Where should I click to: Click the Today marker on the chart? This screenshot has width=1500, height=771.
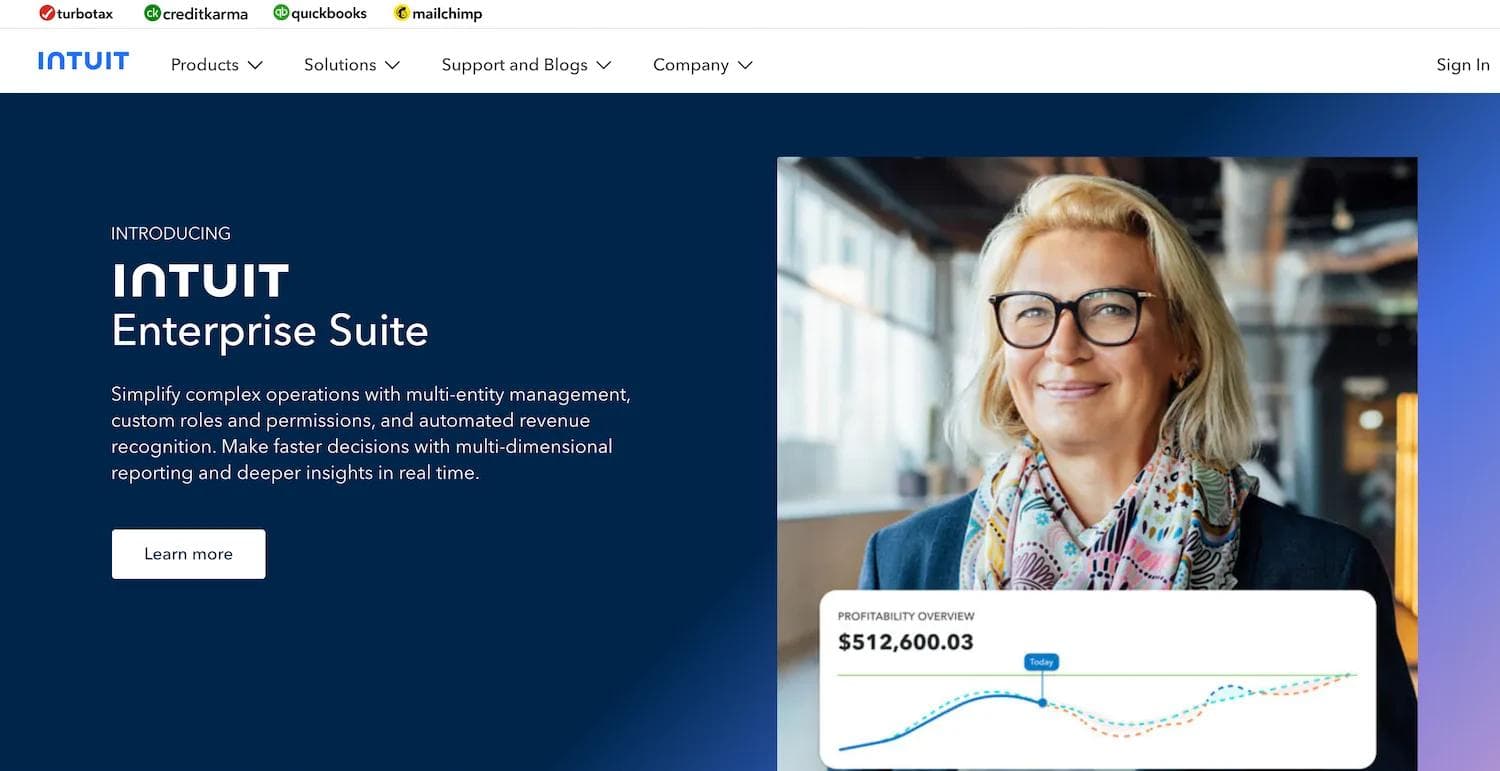[x=1040, y=661]
